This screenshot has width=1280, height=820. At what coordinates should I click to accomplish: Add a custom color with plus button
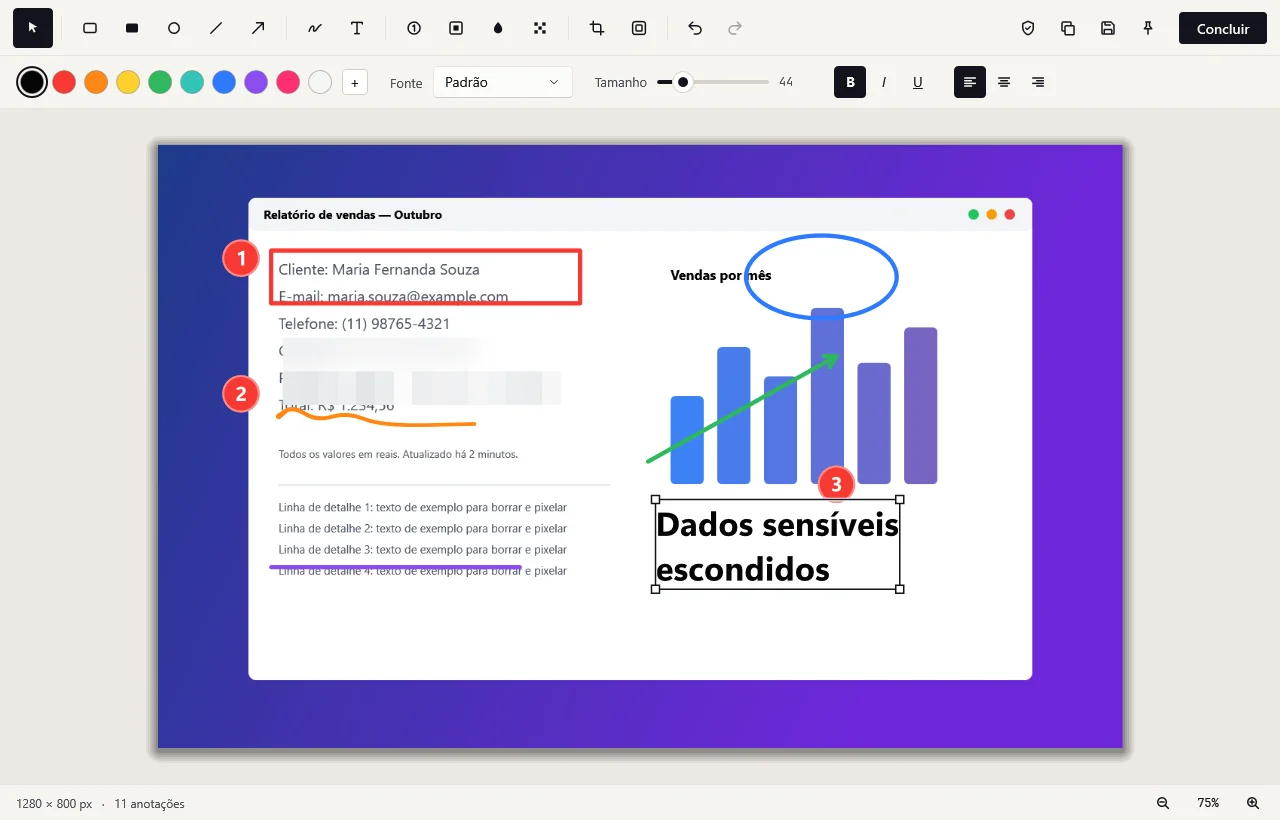coord(355,82)
